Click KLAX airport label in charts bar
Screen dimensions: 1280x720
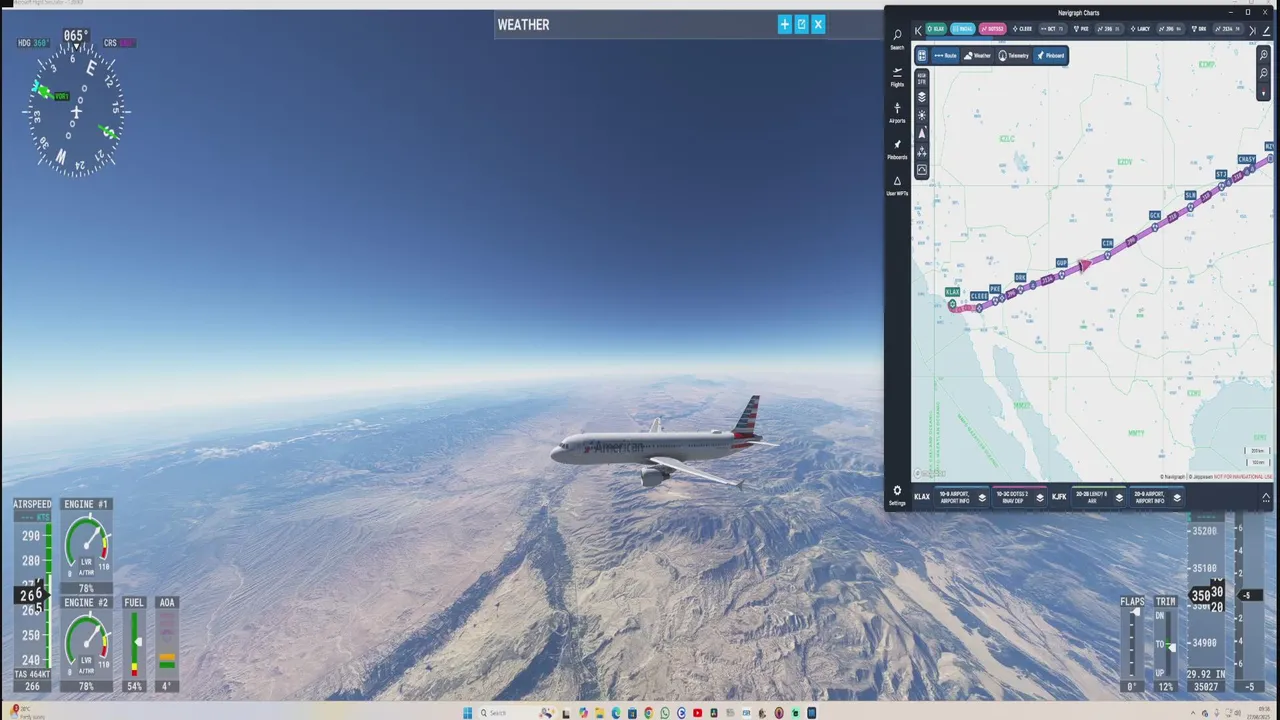coord(922,497)
